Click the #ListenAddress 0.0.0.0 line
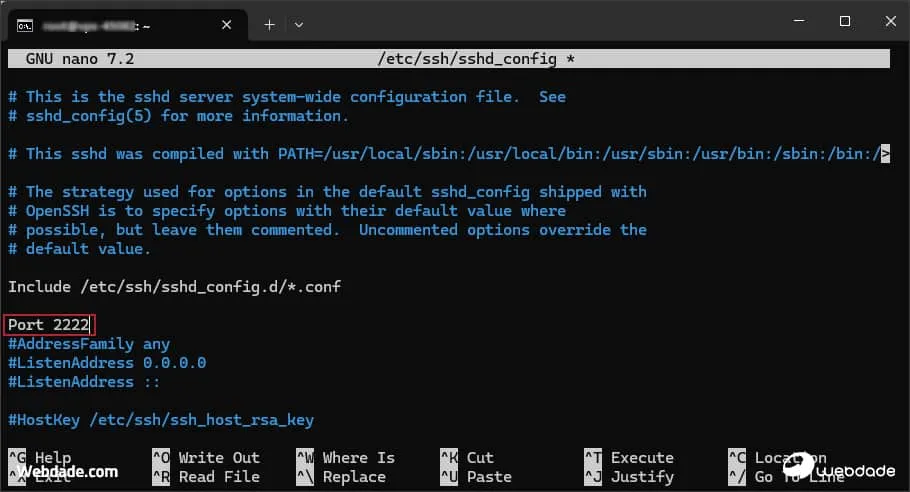The height and width of the screenshot is (492, 910). click(x=107, y=363)
